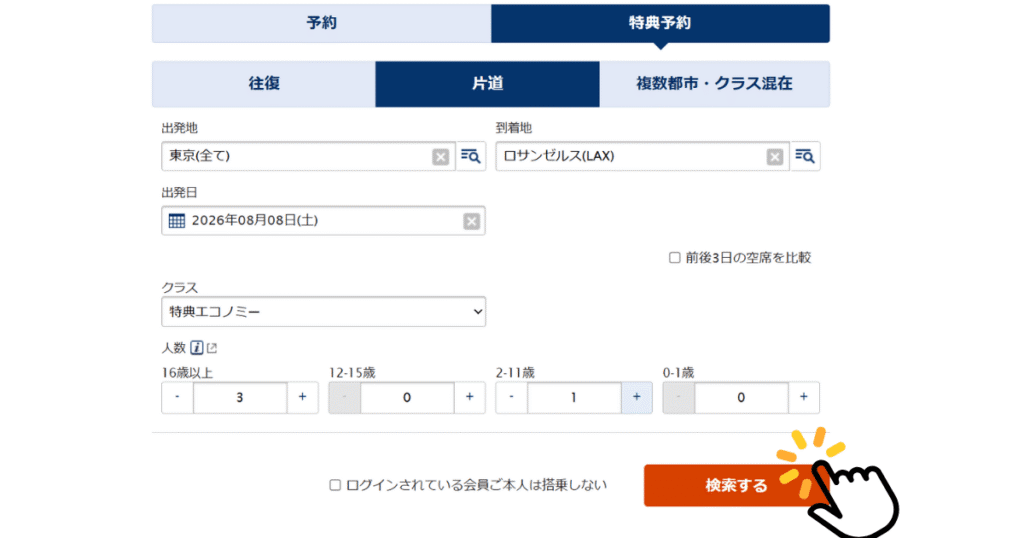Check ログインされている会員ご本人は搭乗しない box

336,485
